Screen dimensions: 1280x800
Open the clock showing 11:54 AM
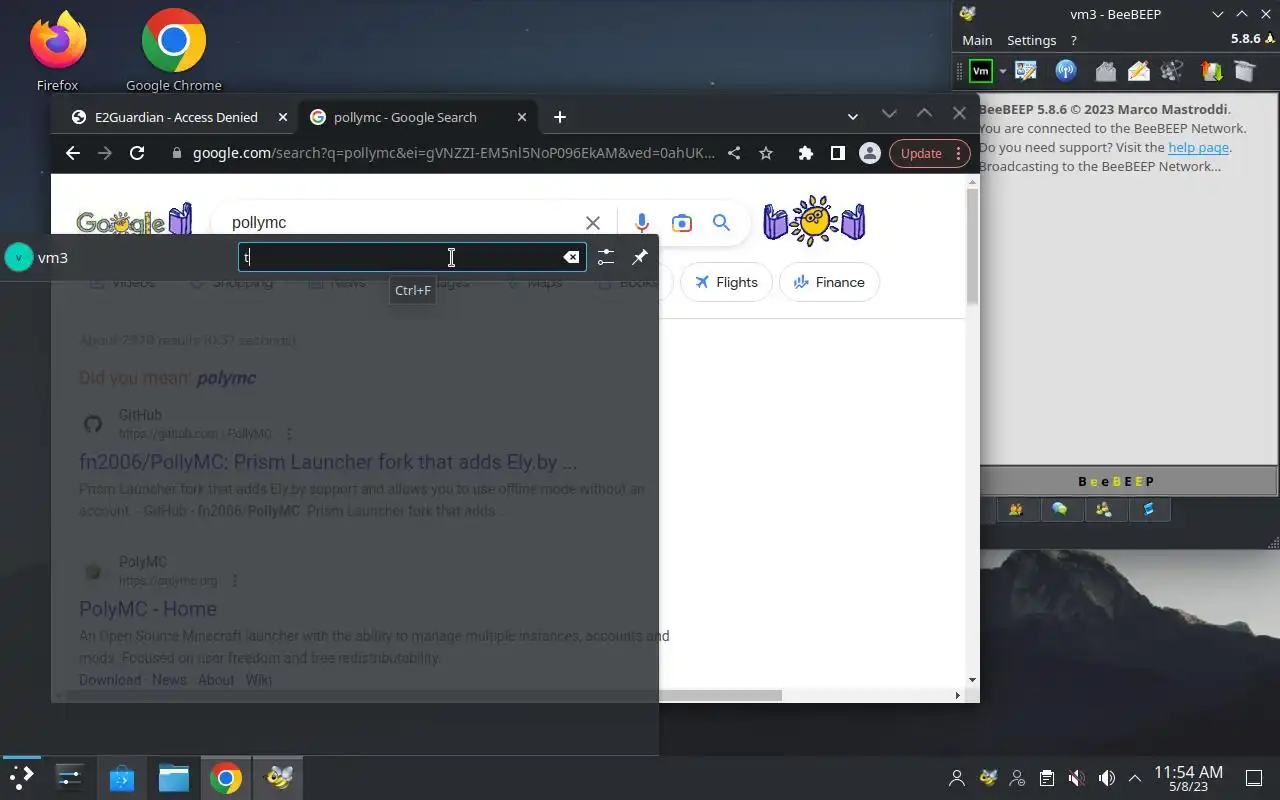click(1188, 778)
